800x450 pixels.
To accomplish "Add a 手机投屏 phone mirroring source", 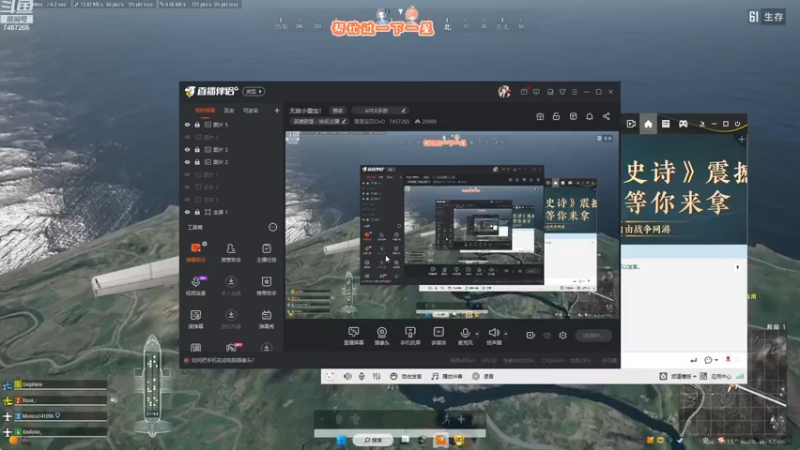I will click(410, 336).
